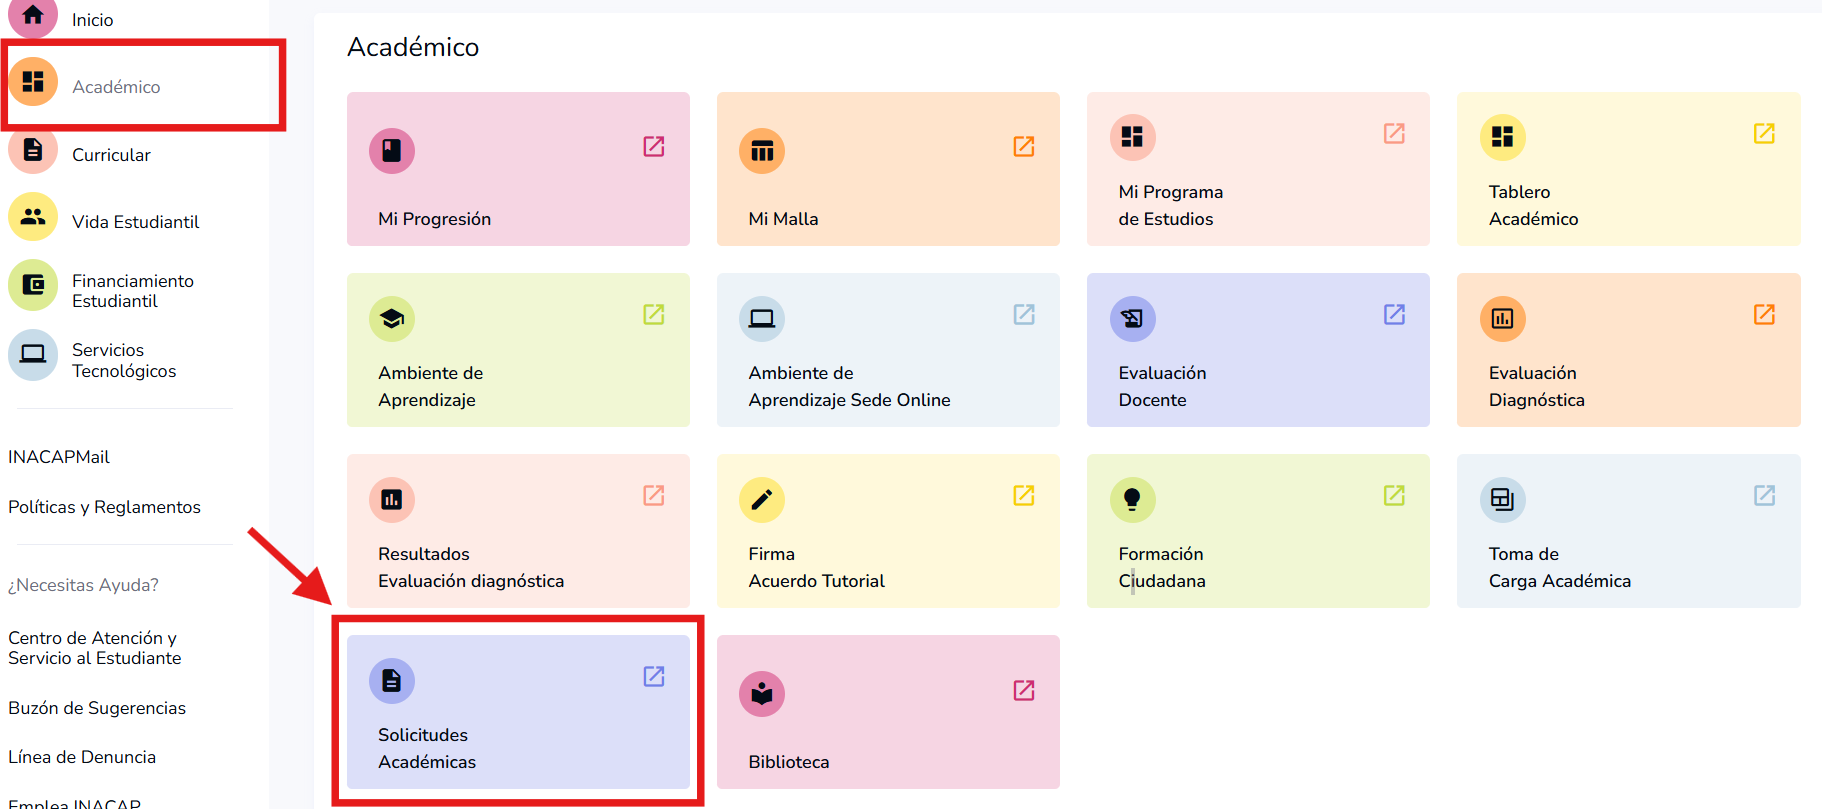
Task: Open Línea de Denuncia link
Action: 82,757
